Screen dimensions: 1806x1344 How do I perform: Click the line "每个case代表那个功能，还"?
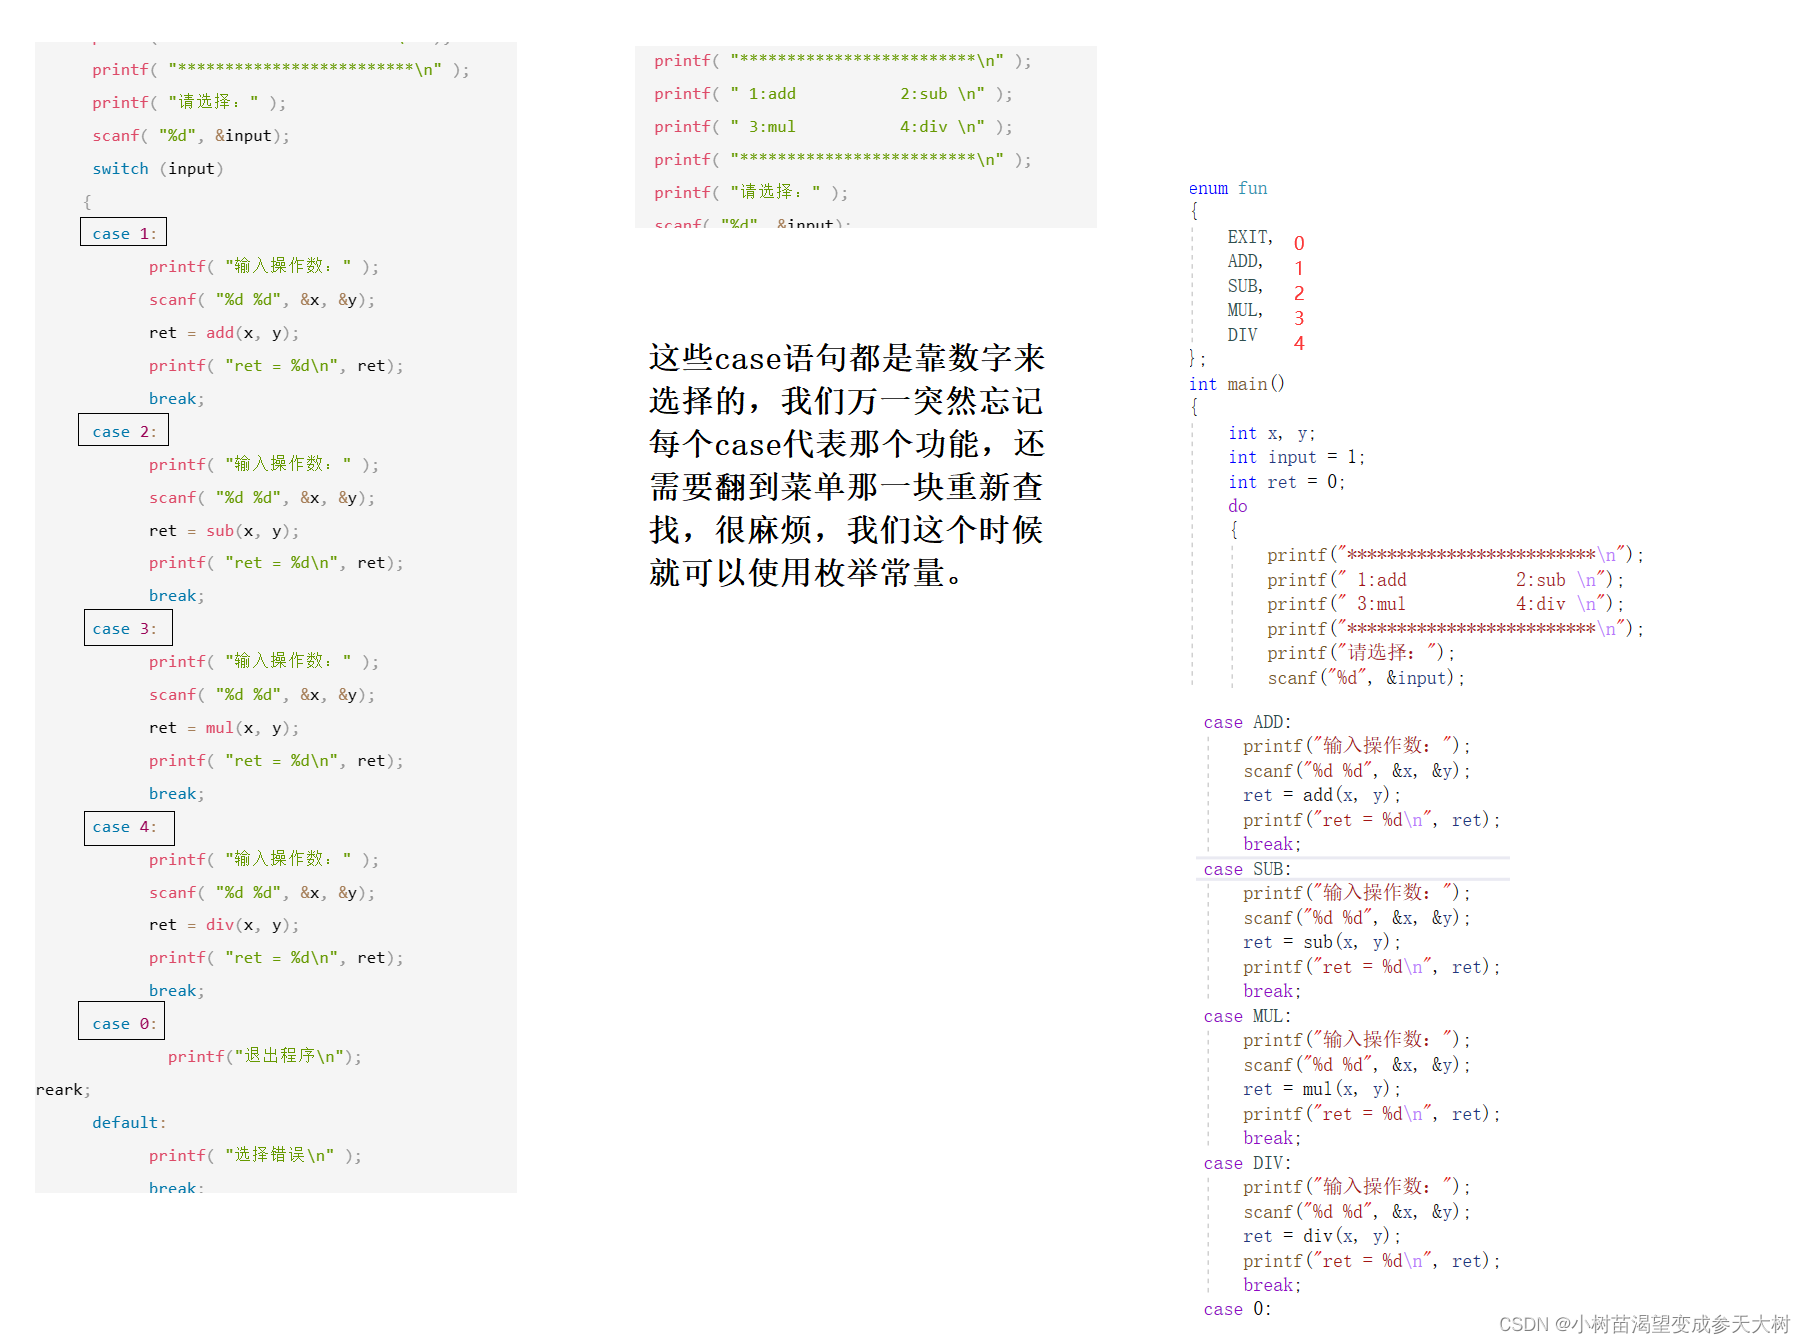click(847, 444)
